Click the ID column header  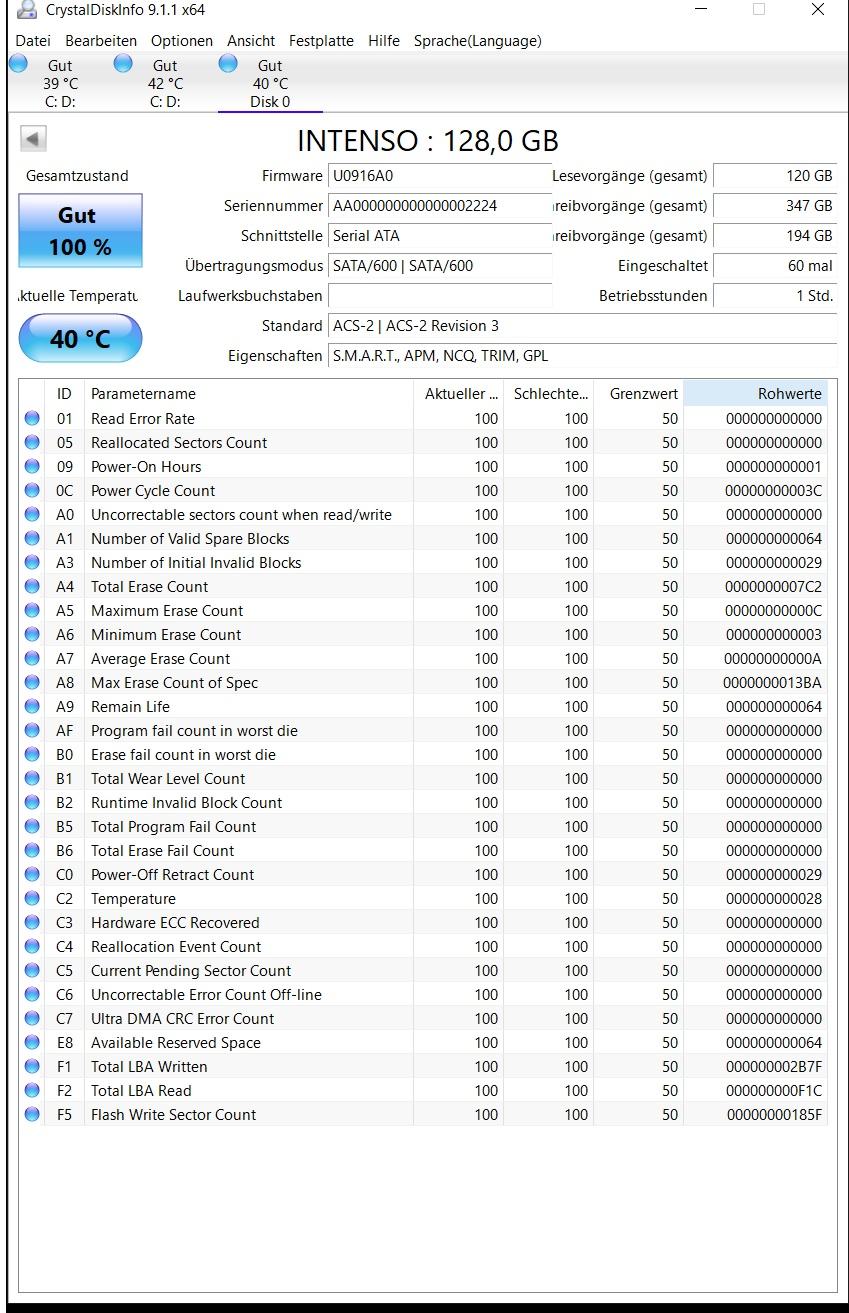[65, 394]
